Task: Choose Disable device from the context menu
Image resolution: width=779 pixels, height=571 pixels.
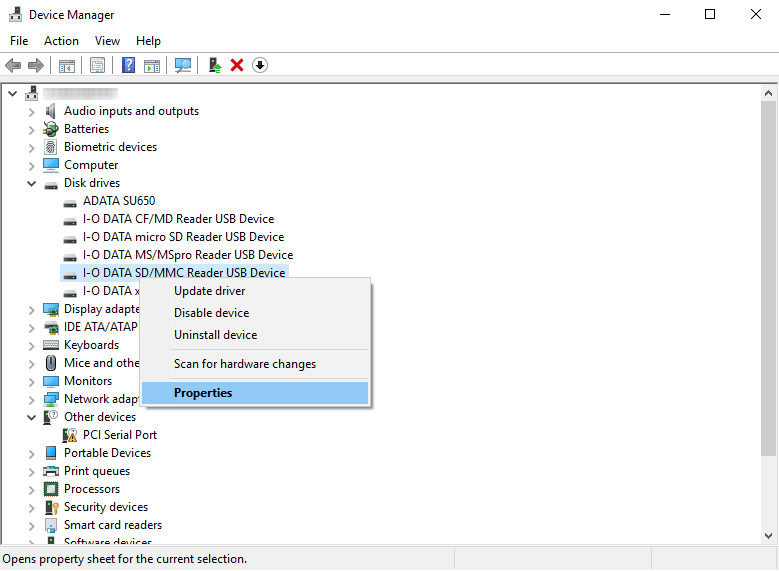Action: 211,313
